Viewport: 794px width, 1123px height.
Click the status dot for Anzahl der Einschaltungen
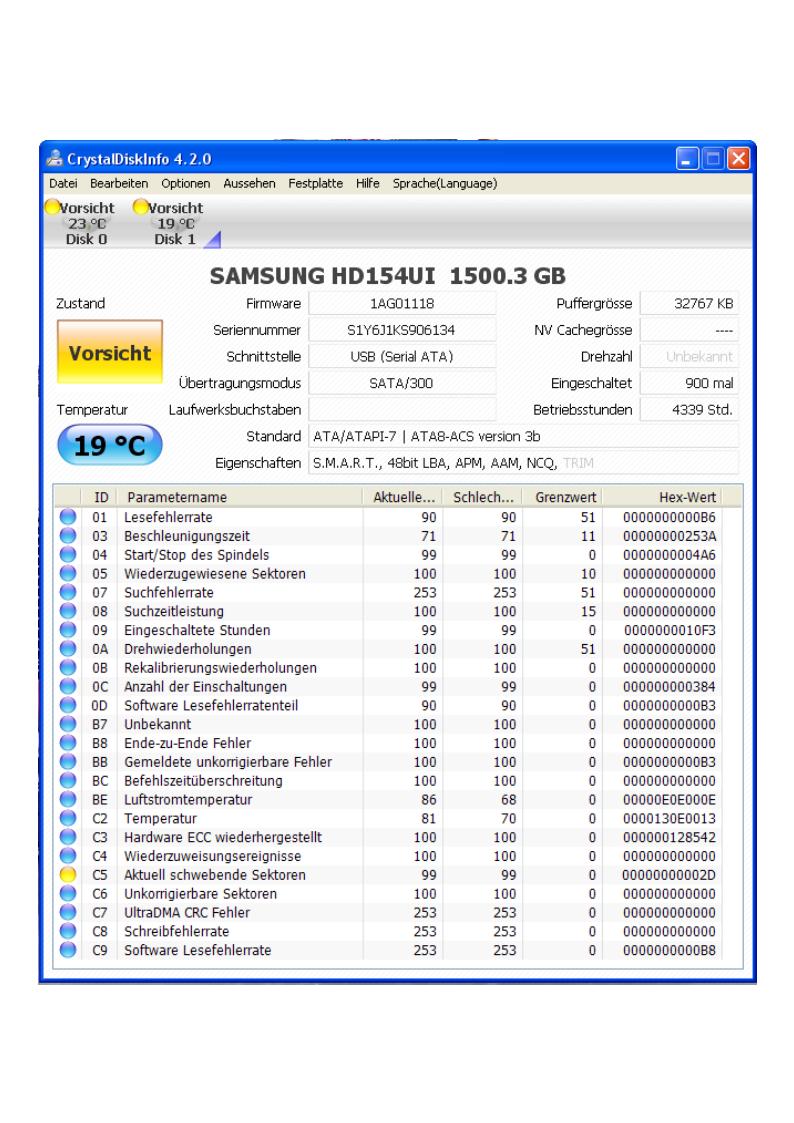pyautogui.click(x=68, y=686)
